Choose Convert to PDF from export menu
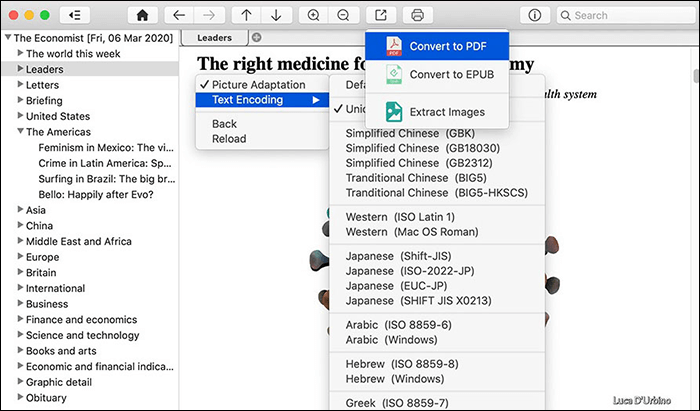The width and height of the screenshot is (700, 411). click(x=446, y=47)
